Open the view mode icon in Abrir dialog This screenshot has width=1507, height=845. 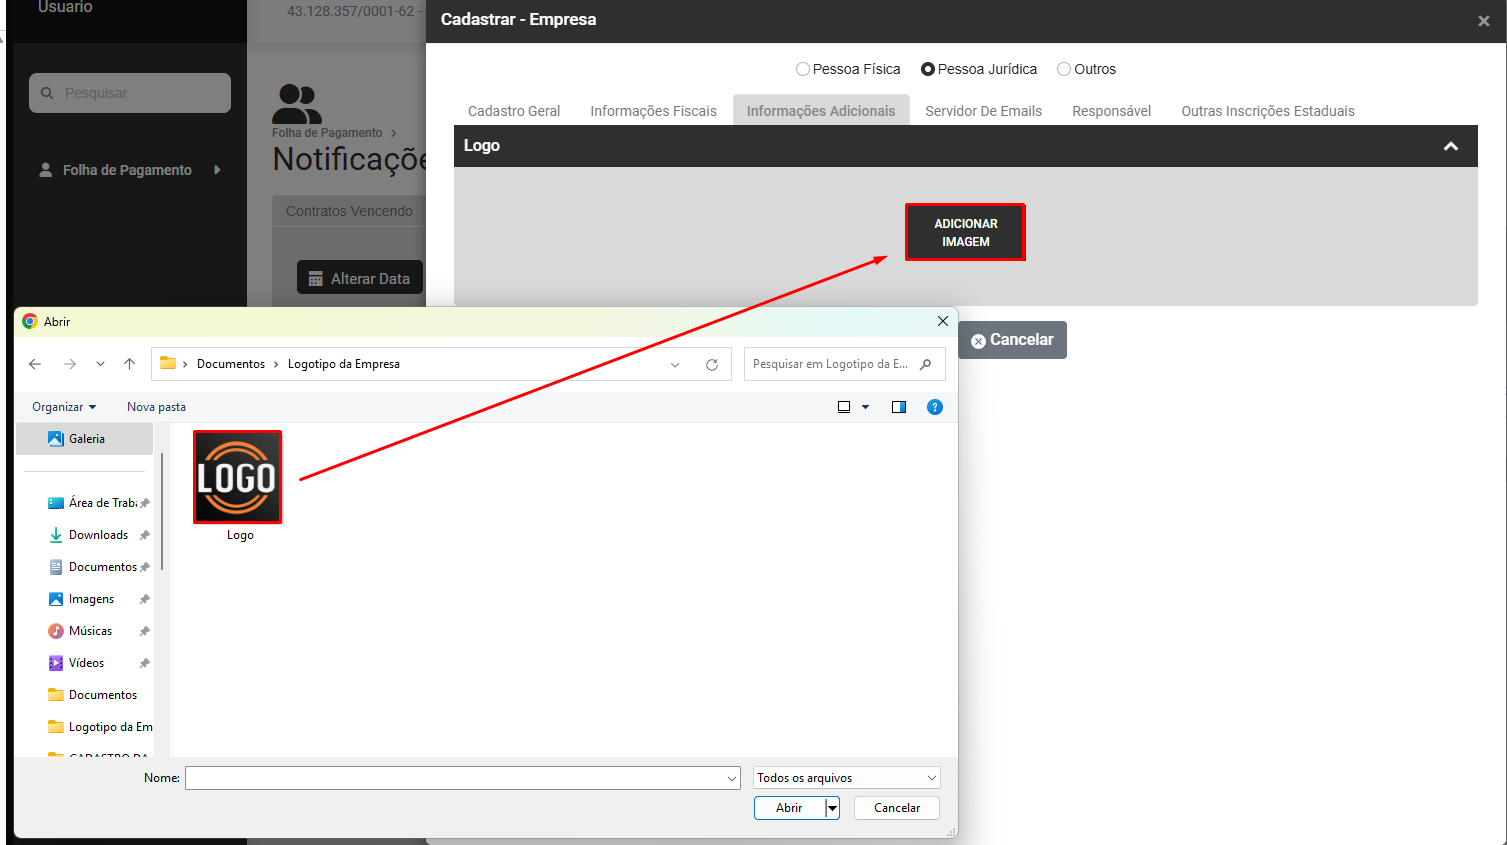tap(844, 407)
